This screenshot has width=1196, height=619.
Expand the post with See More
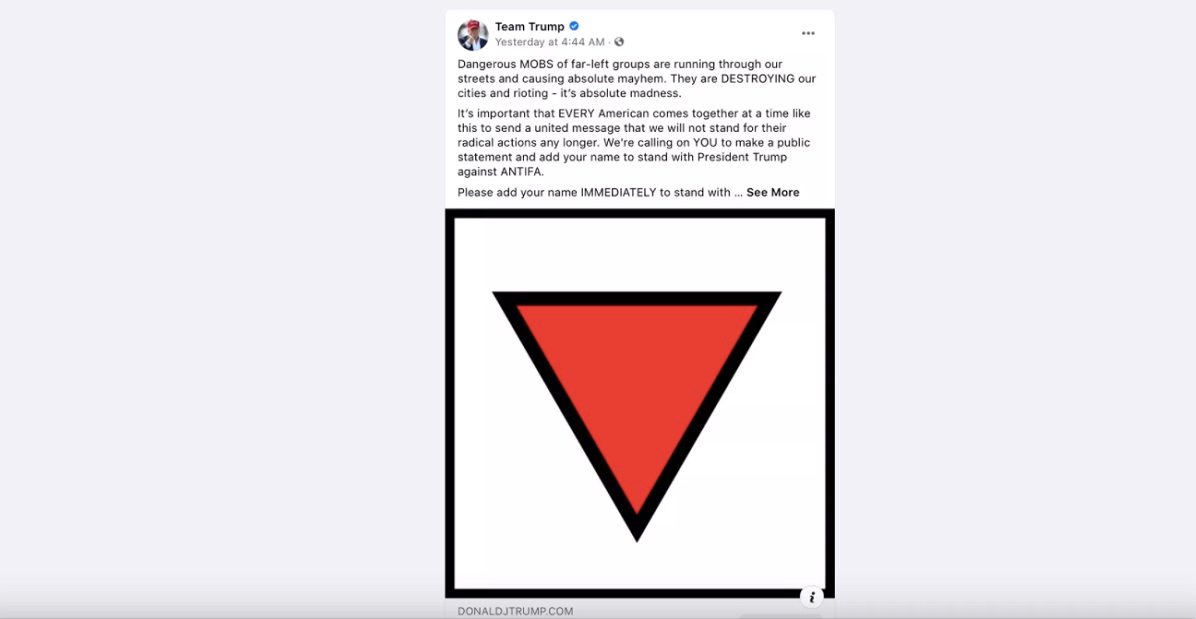tap(773, 192)
